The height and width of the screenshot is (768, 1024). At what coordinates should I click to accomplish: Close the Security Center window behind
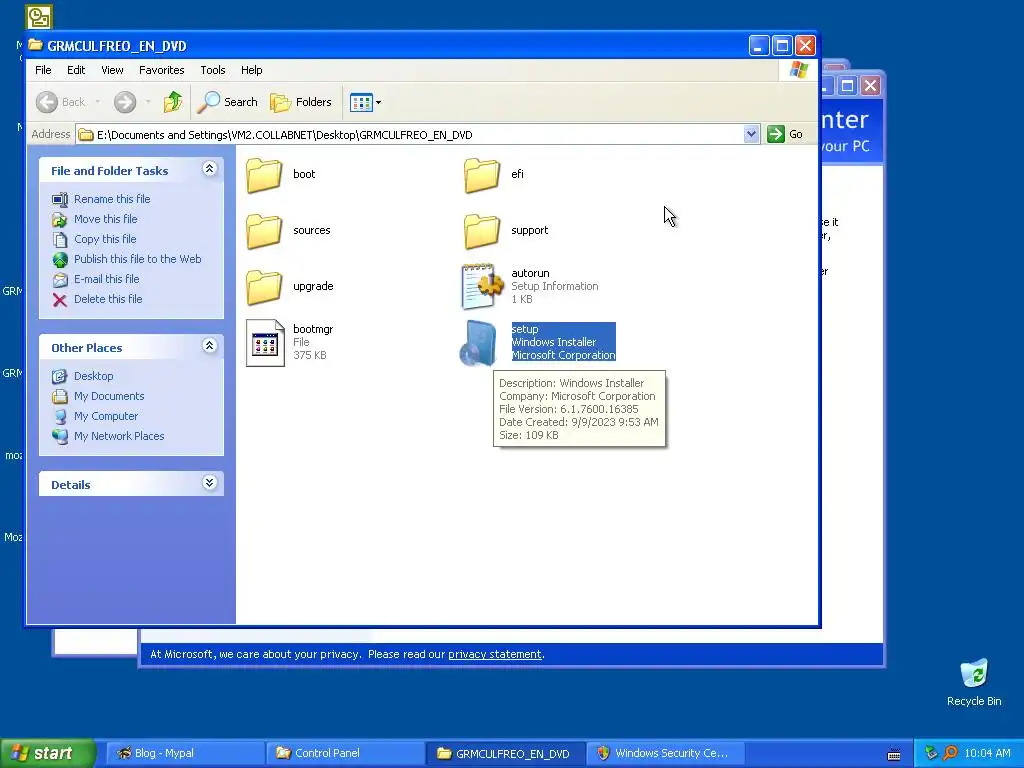point(871,86)
